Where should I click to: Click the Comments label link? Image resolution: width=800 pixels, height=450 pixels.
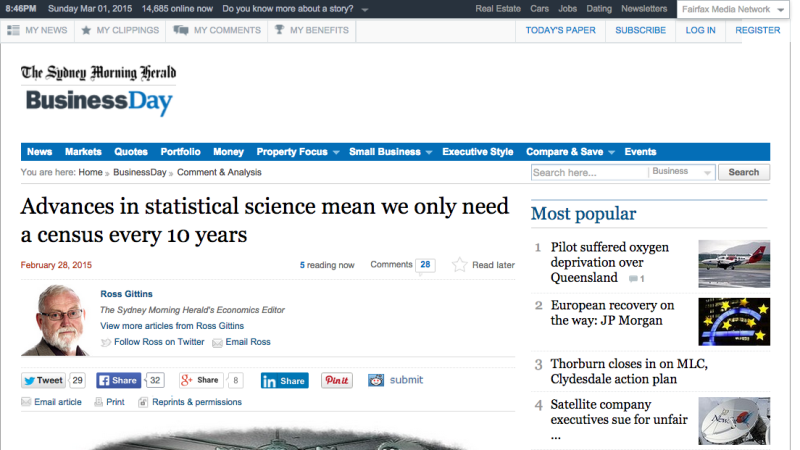391,264
